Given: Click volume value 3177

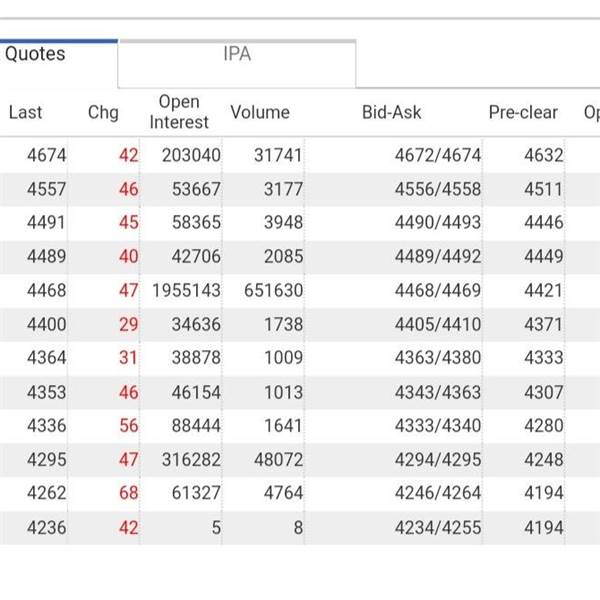Looking at the screenshot, I should [283, 189].
